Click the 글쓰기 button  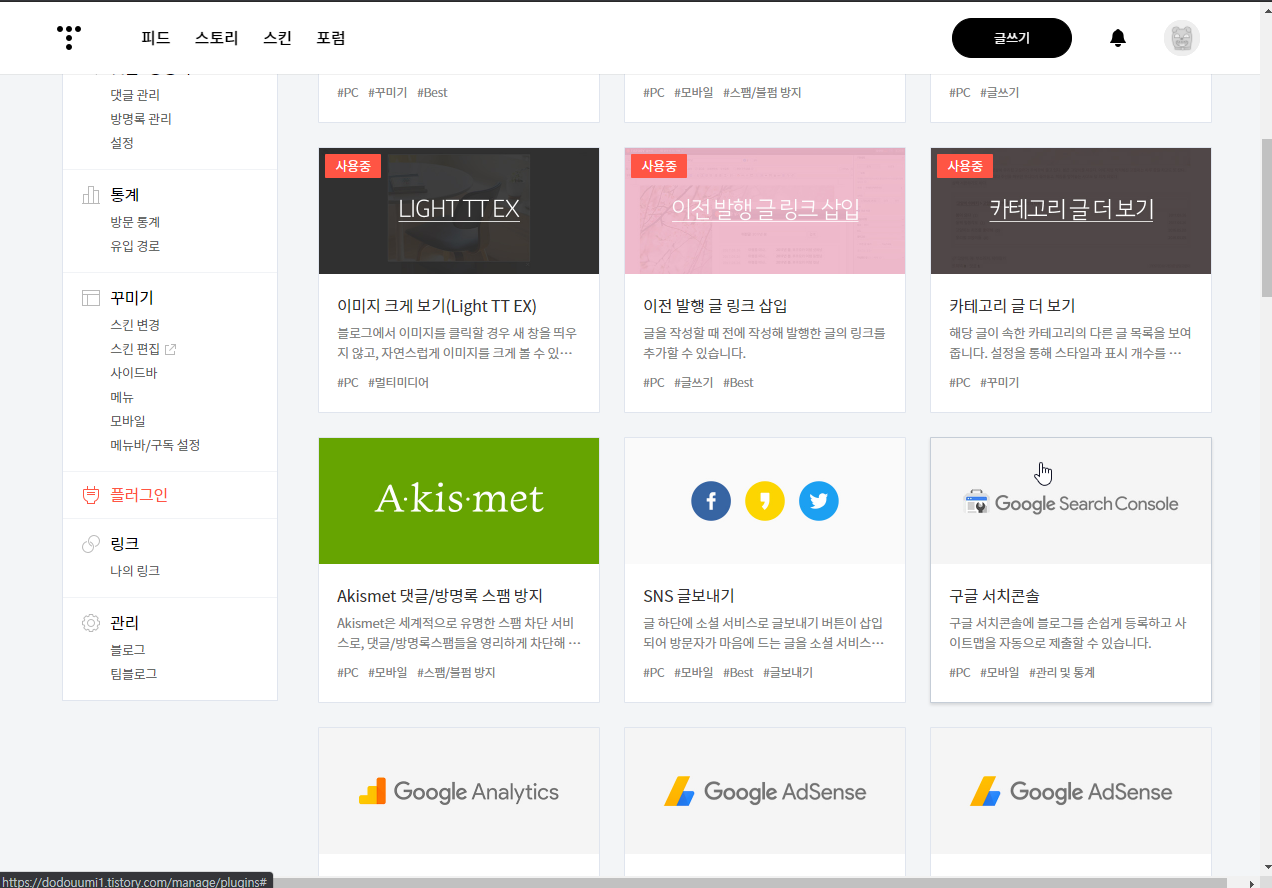click(1012, 38)
